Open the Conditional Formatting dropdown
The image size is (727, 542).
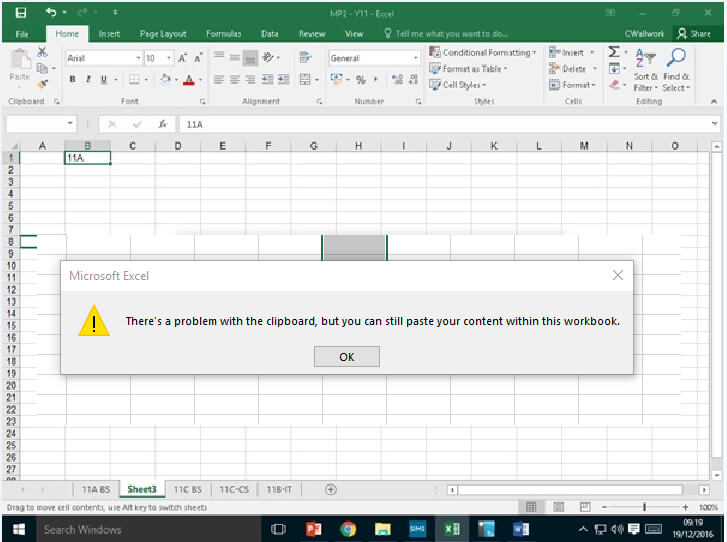484,52
